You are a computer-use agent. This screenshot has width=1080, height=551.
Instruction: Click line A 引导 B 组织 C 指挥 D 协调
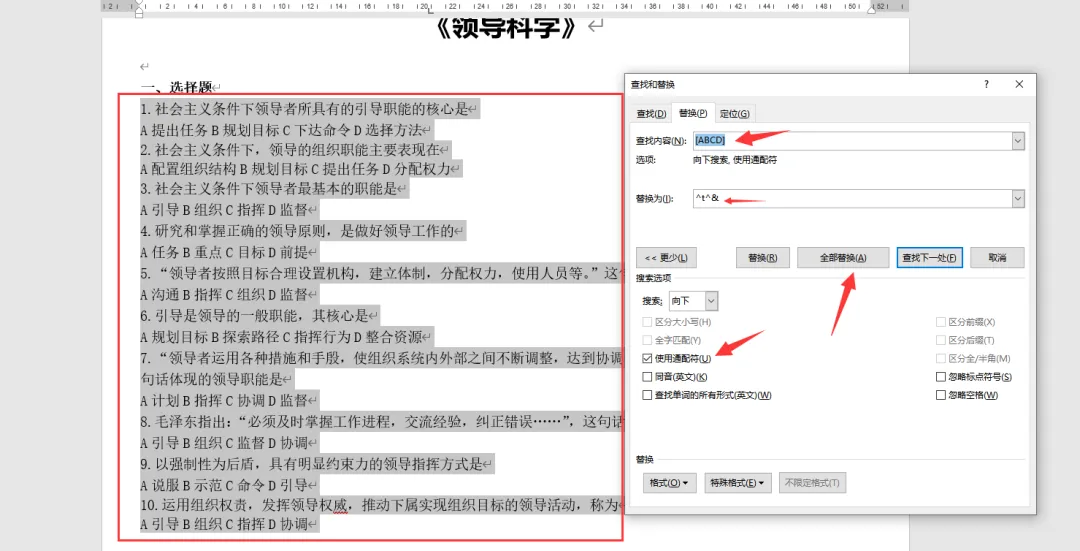click(224, 524)
